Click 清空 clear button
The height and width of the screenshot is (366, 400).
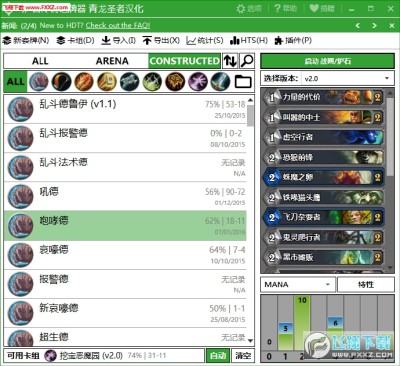point(243,356)
